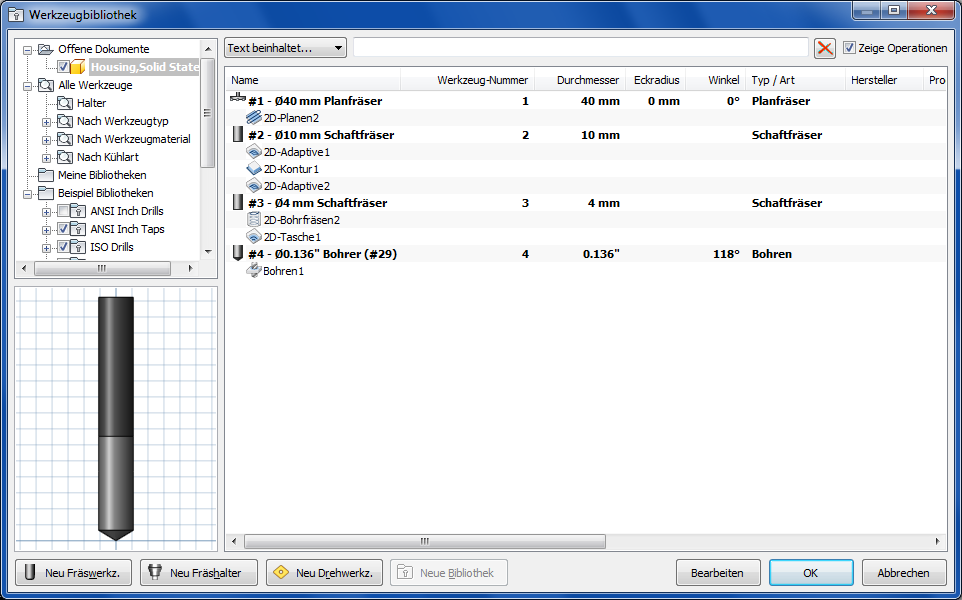Click the Nach Kühlart search icon
The width and height of the screenshot is (962, 600).
64,156
